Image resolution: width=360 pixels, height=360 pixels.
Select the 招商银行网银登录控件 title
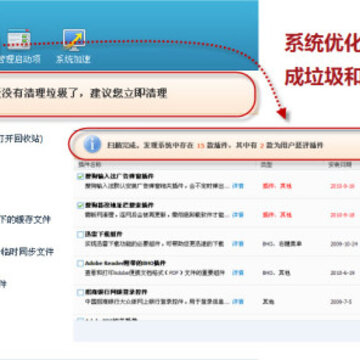coord(116,292)
